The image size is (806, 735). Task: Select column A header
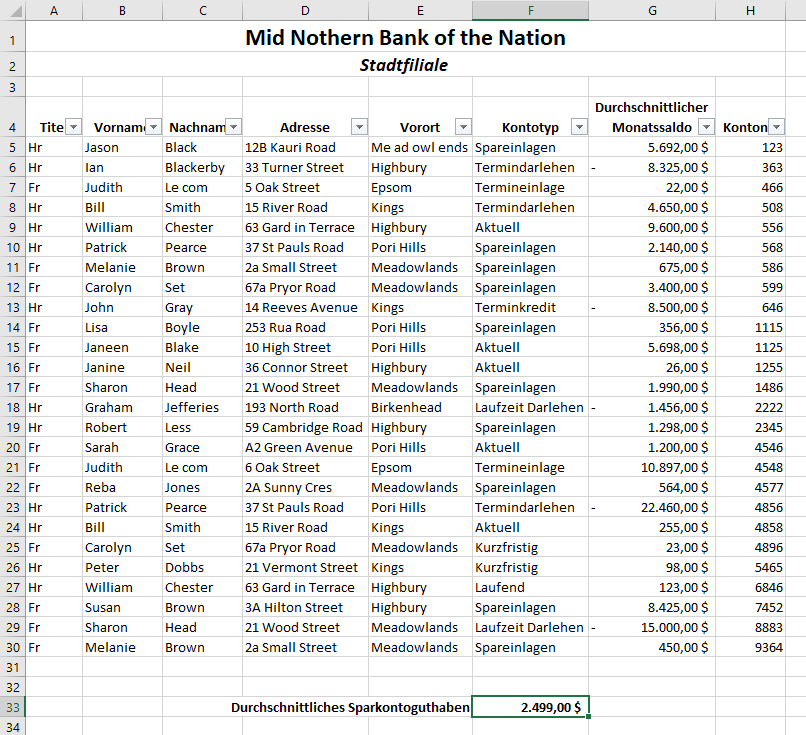(x=54, y=10)
